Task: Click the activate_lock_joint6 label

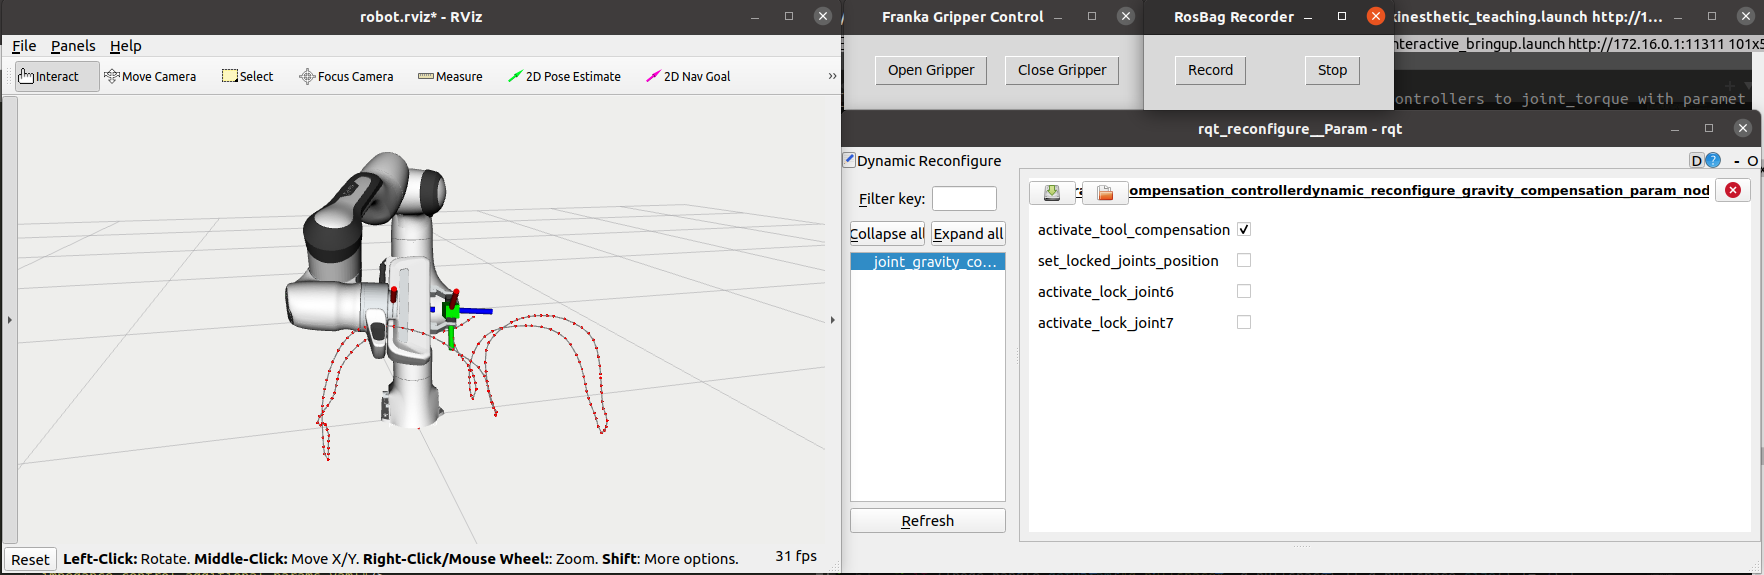Action: point(1106,292)
